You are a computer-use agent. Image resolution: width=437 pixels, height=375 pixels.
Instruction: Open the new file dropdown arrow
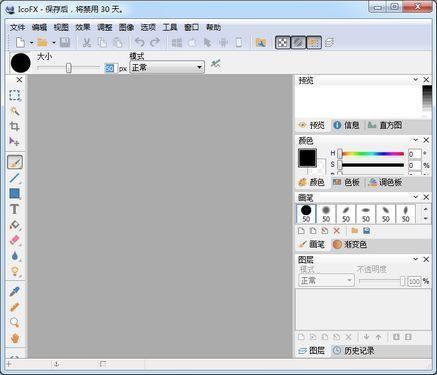(x=31, y=43)
